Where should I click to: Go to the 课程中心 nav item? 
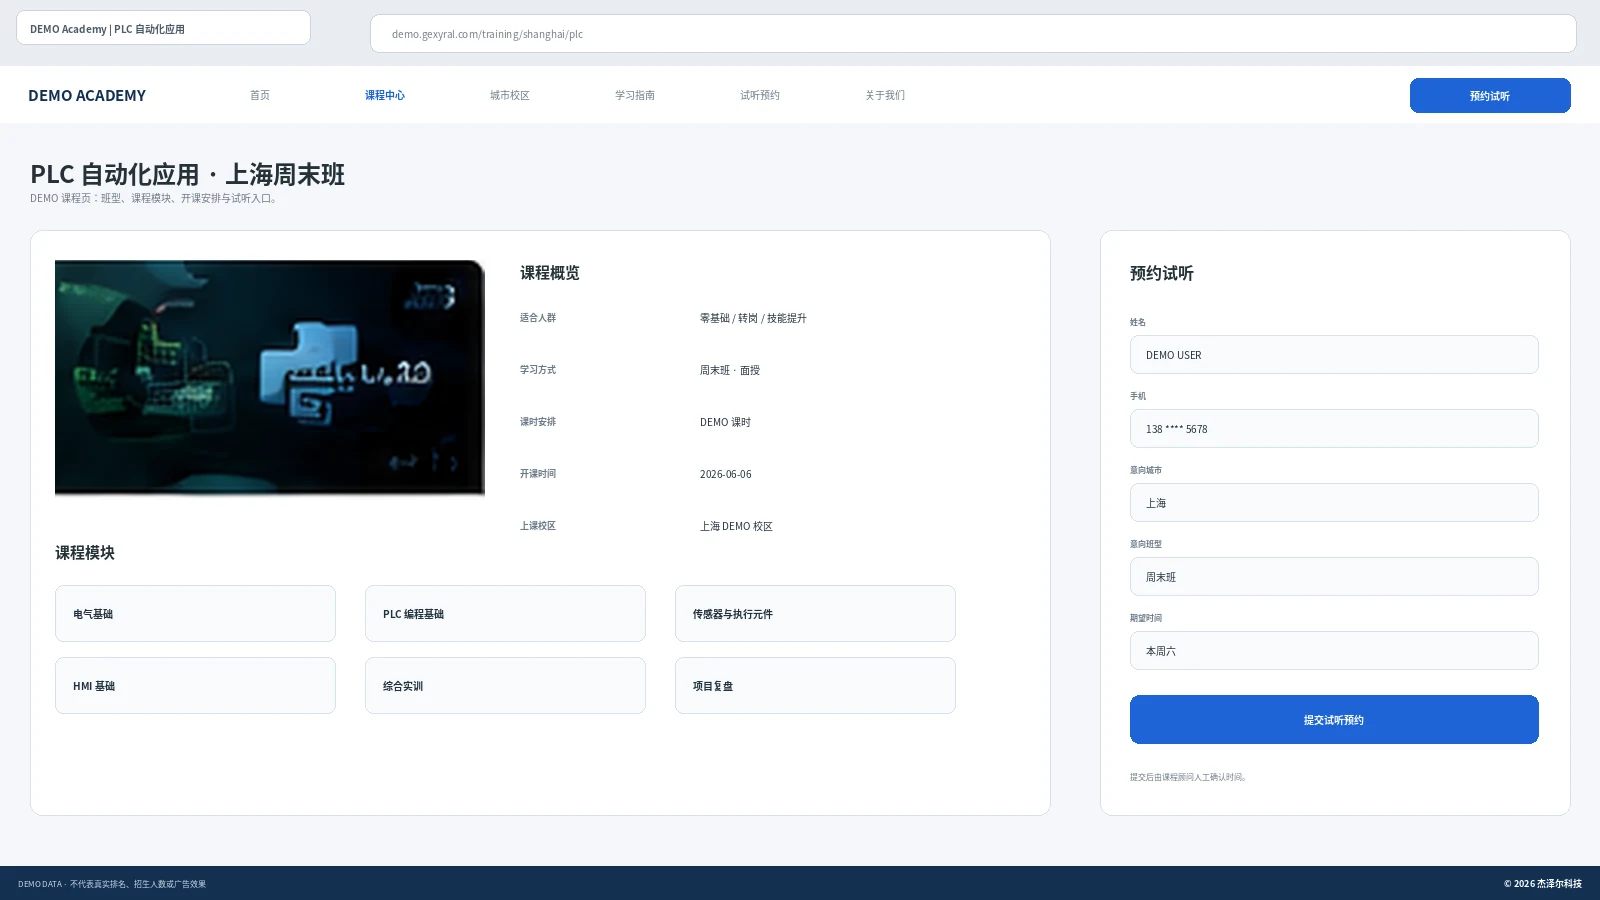pyautogui.click(x=385, y=95)
